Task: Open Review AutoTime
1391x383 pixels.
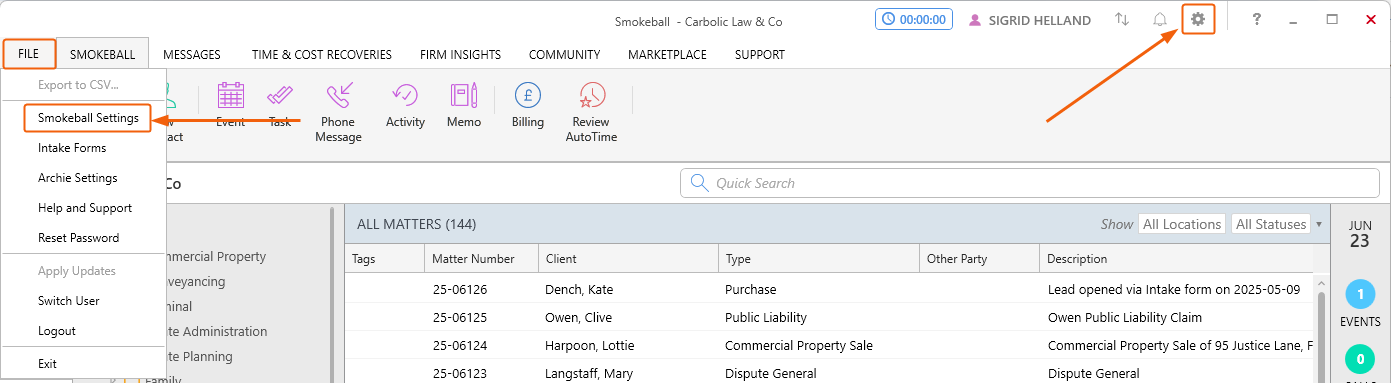Action: 591,113
